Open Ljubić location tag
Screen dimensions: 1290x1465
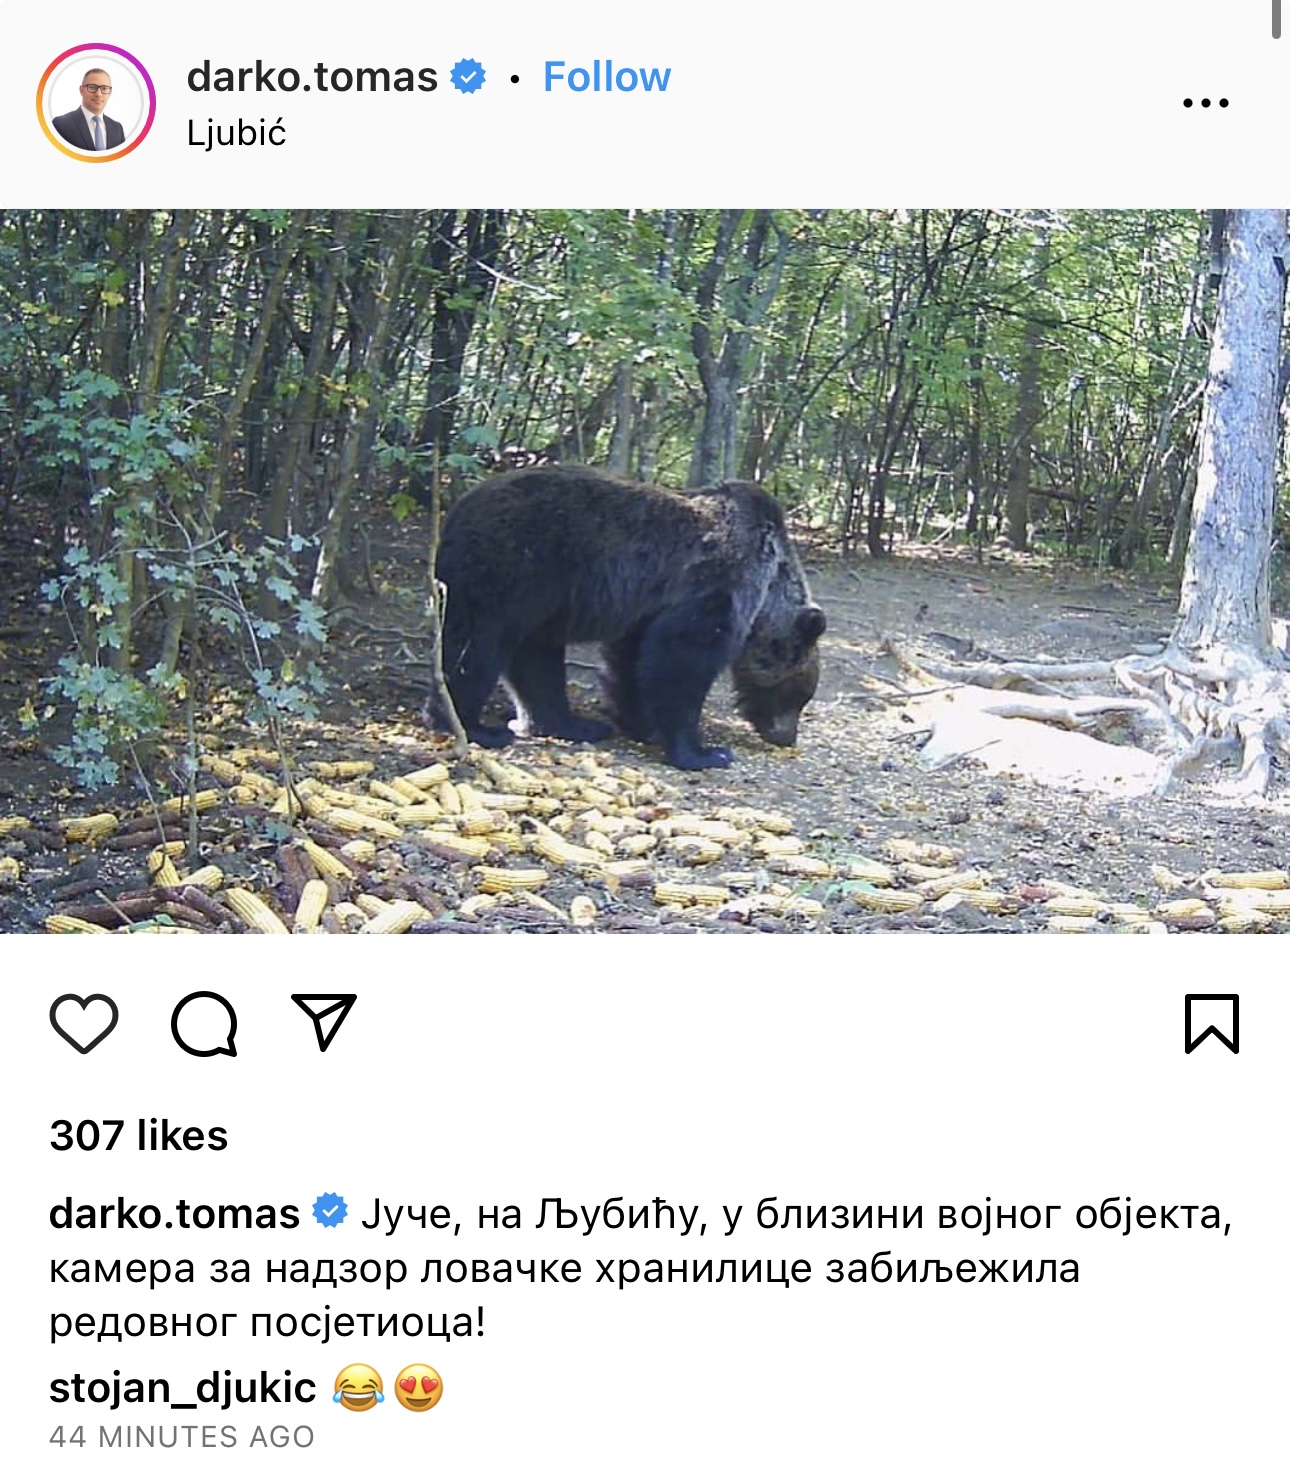[x=236, y=133]
